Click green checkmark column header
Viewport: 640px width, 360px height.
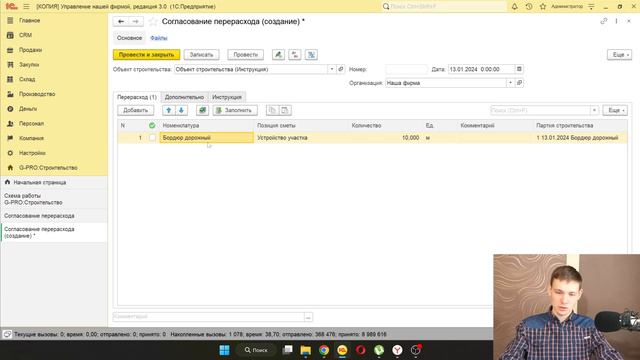coord(152,125)
